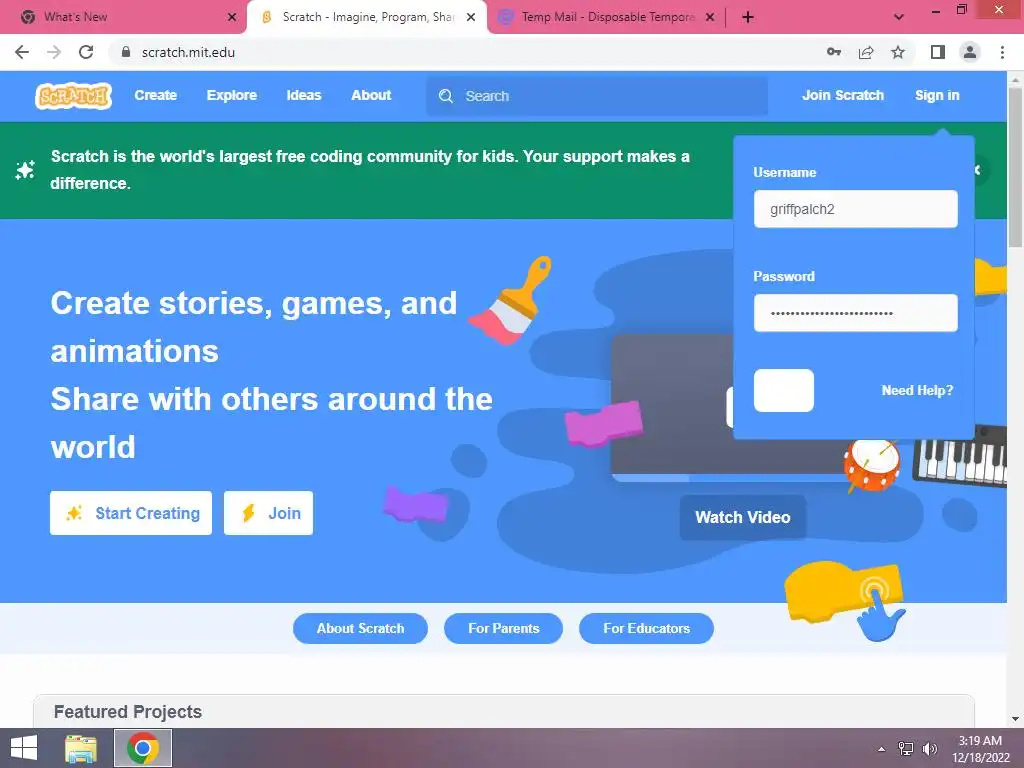The height and width of the screenshot is (768, 1024).
Task: Open the Windows Start menu
Action: (x=24, y=748)
